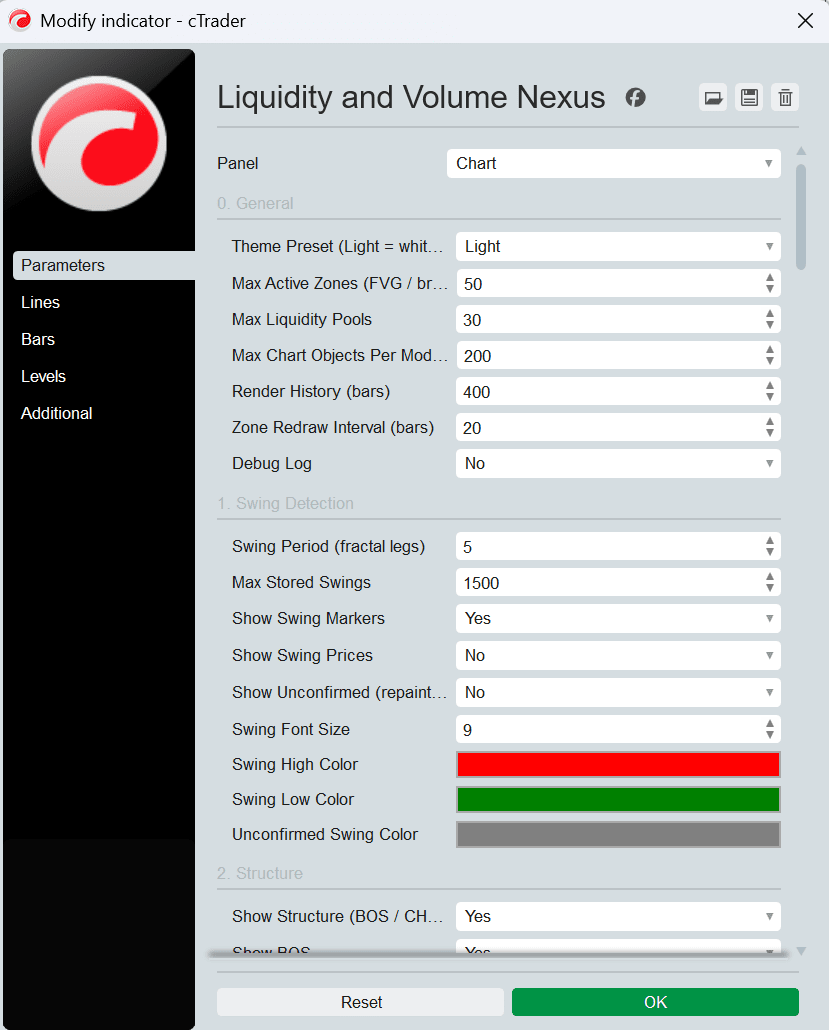
Task: Increase Swing Font Size value
Action: pos(770,724)
